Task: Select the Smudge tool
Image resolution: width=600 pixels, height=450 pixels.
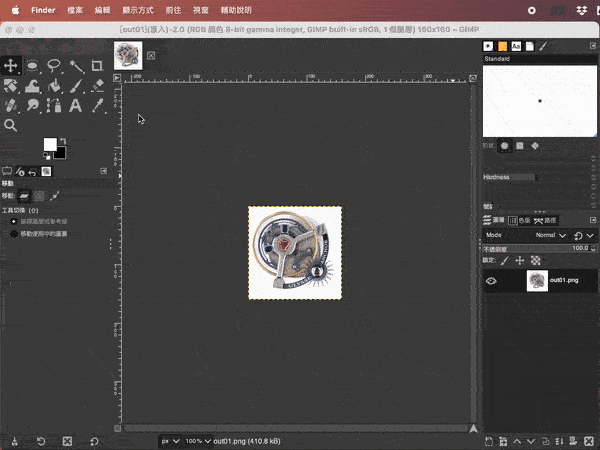Action: 33,105
